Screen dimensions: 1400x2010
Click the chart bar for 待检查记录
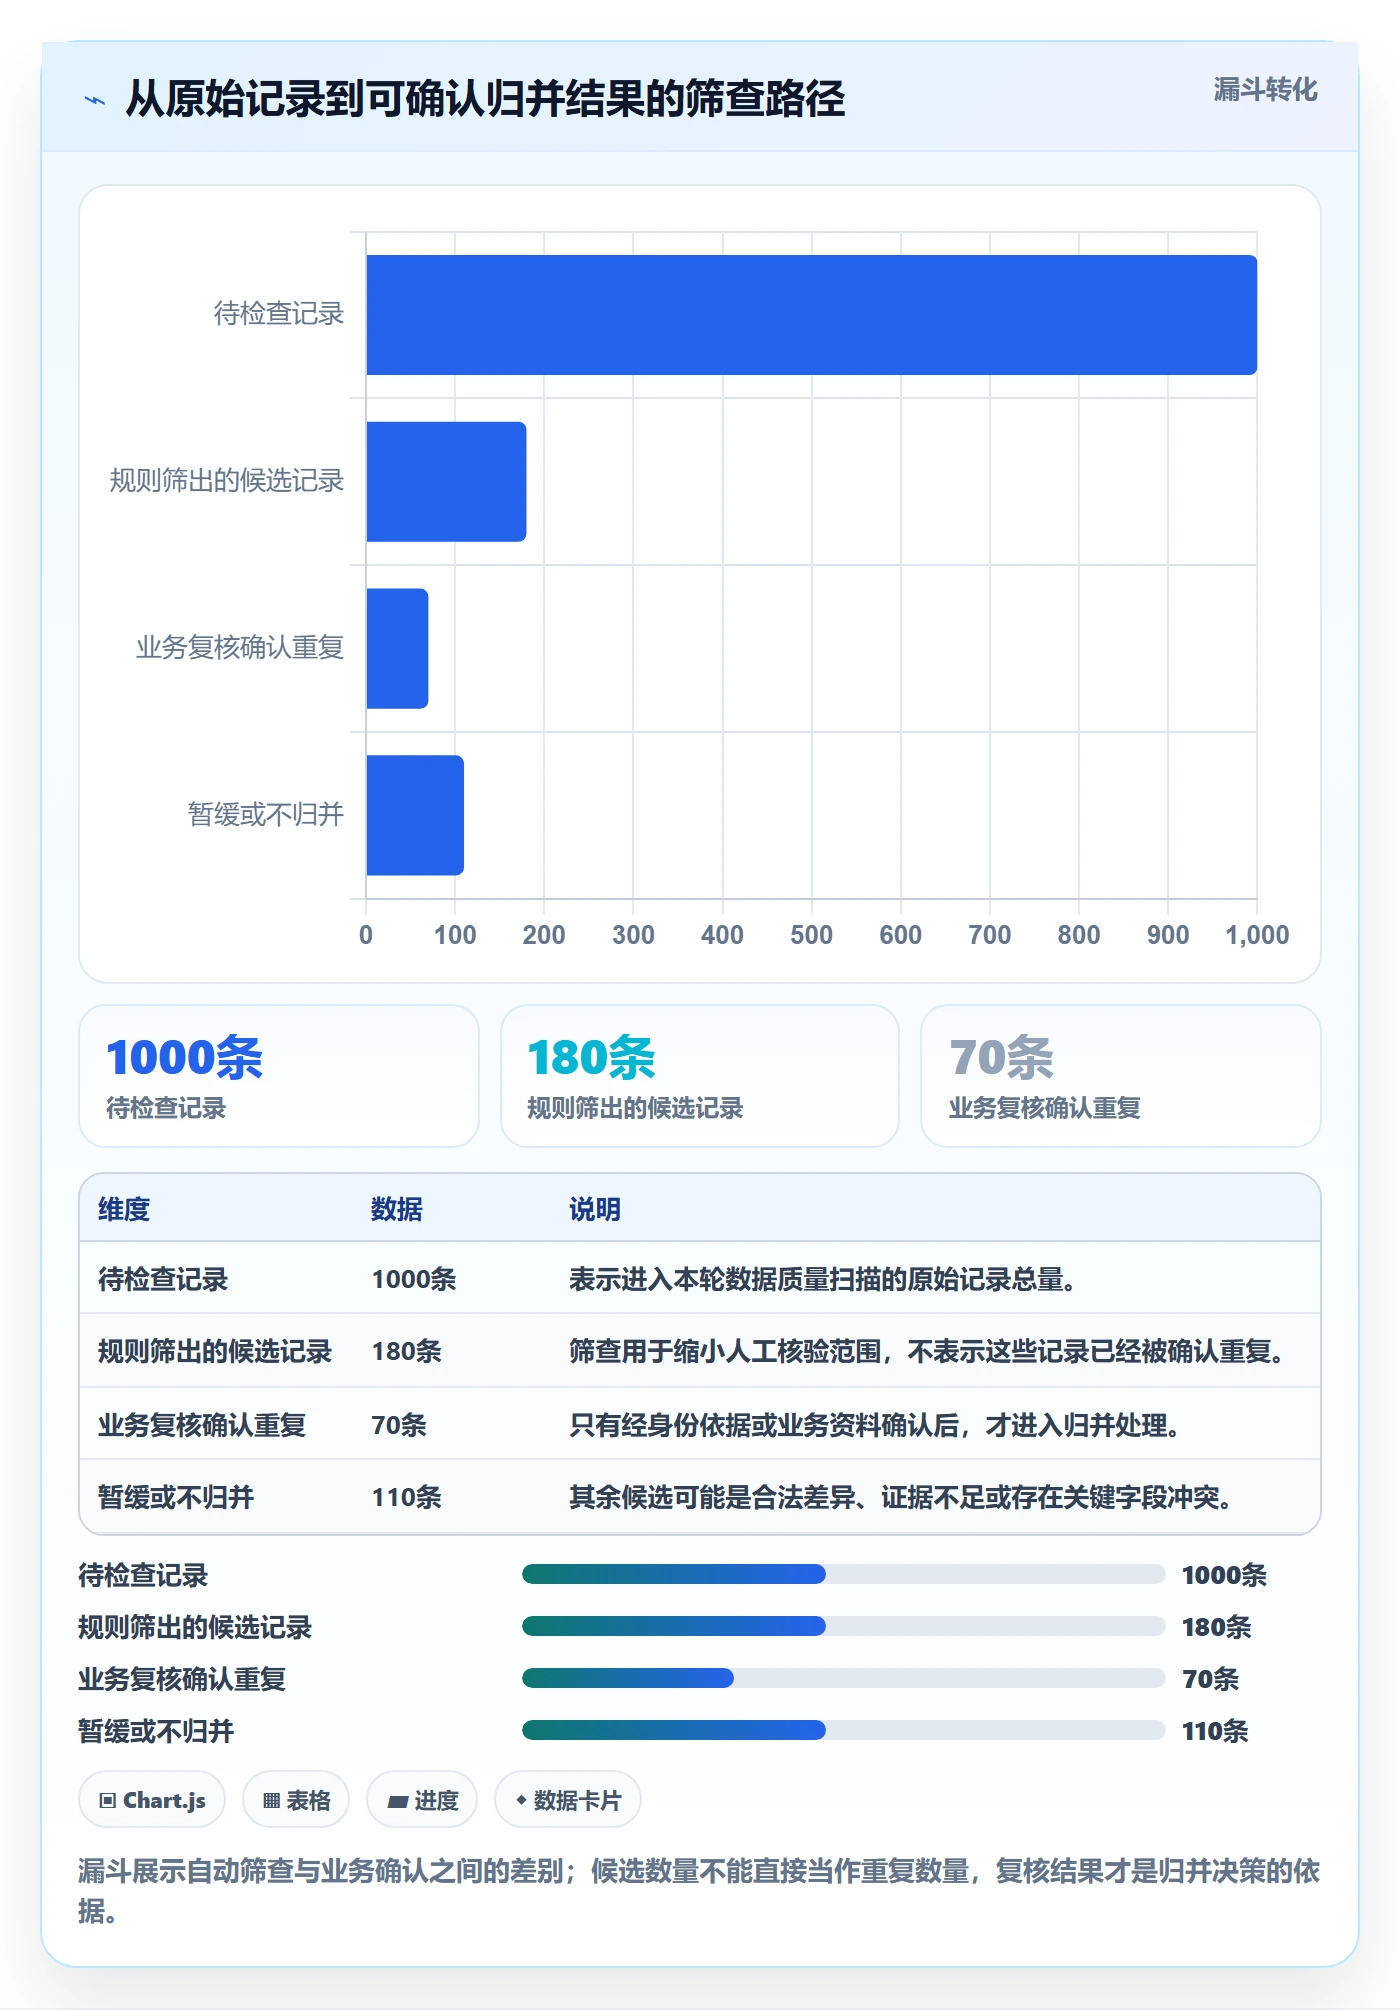click(811, 315)
